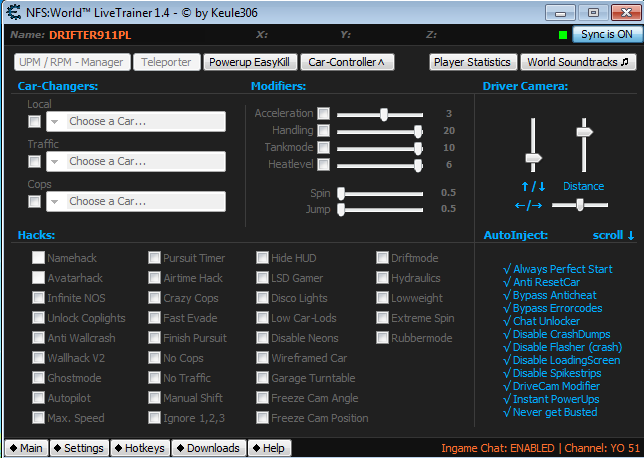Check the No Traffic option
The width and height of the screenshot is (644, 458).
pos(154,378)
